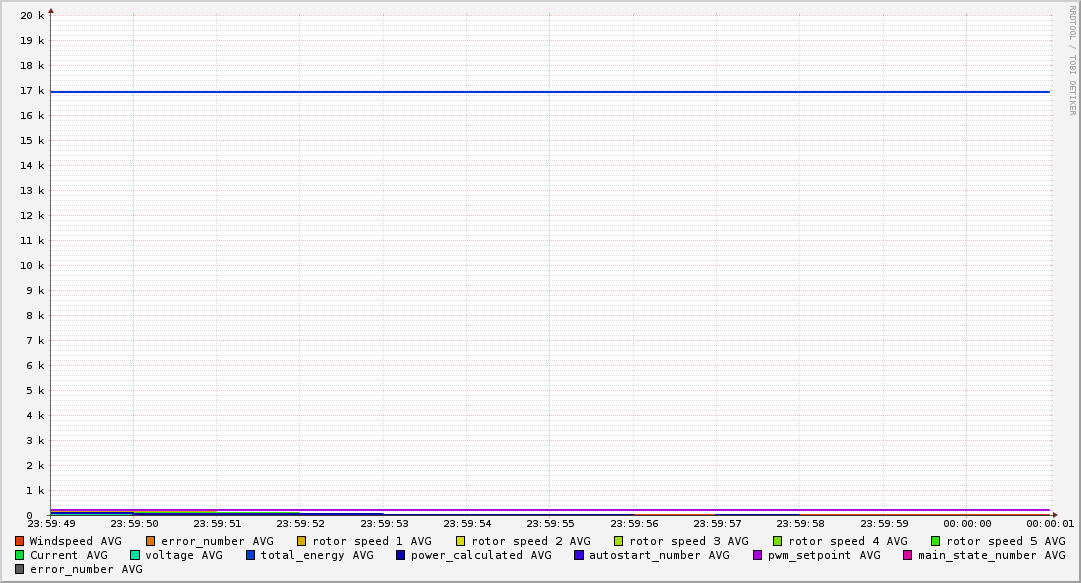Click the purple pwm_setpoint AVG swatch
The height and width of the screenshot is (583, 1081).
[757, 555]
